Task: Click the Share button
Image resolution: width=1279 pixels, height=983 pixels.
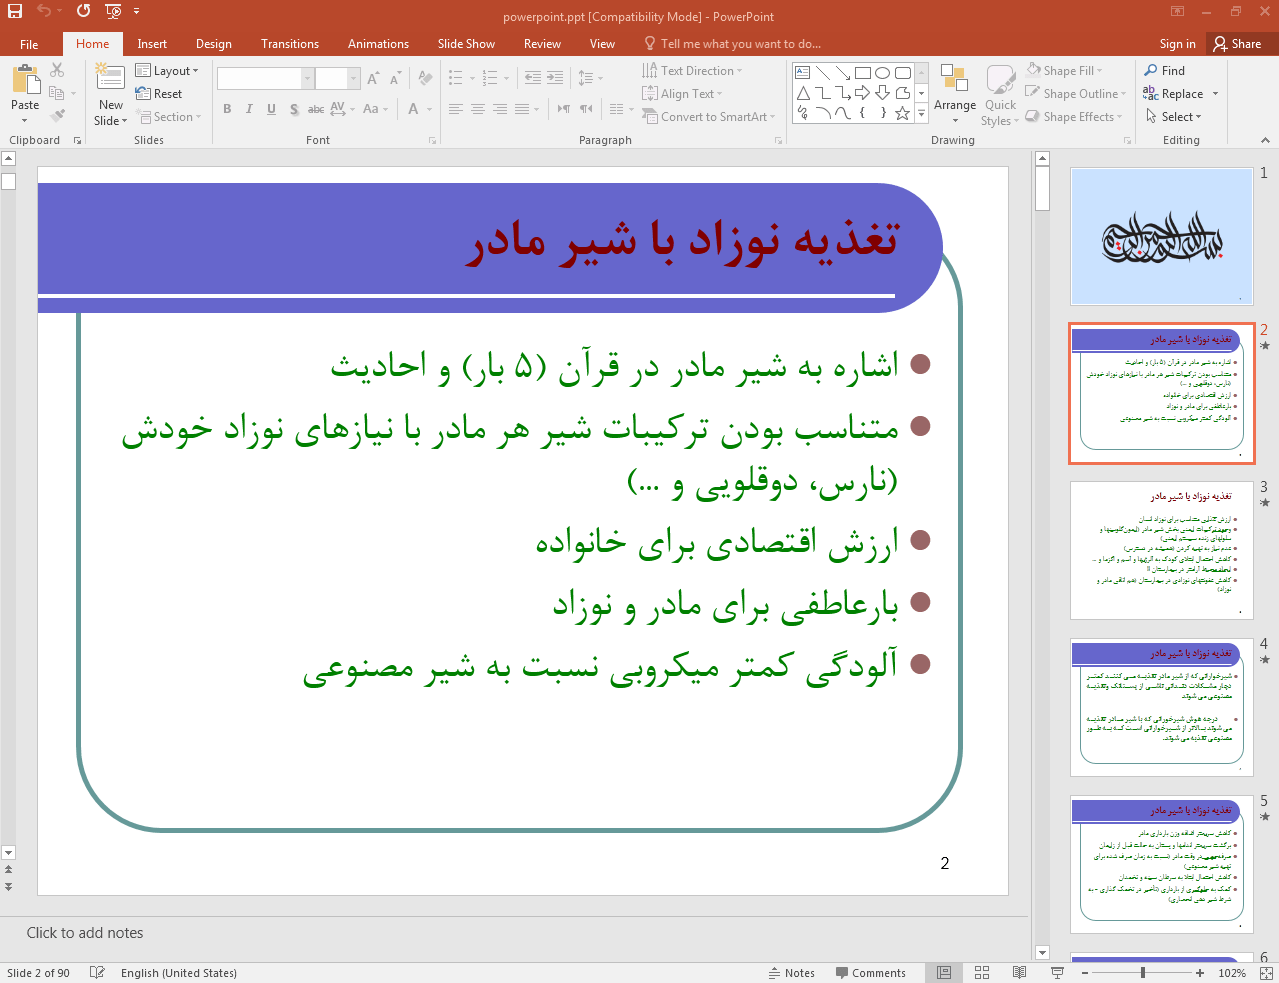Action: tap(1237, 44)
